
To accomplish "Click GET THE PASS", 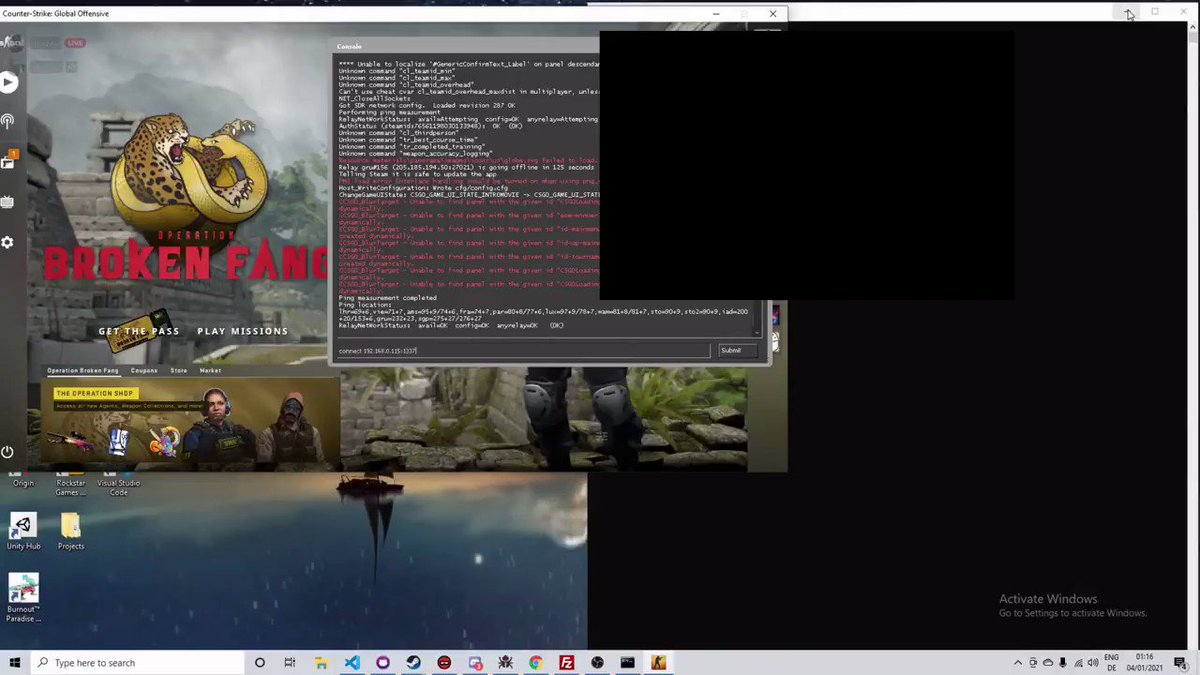I will pyautogui.click(x=138, y=331).
